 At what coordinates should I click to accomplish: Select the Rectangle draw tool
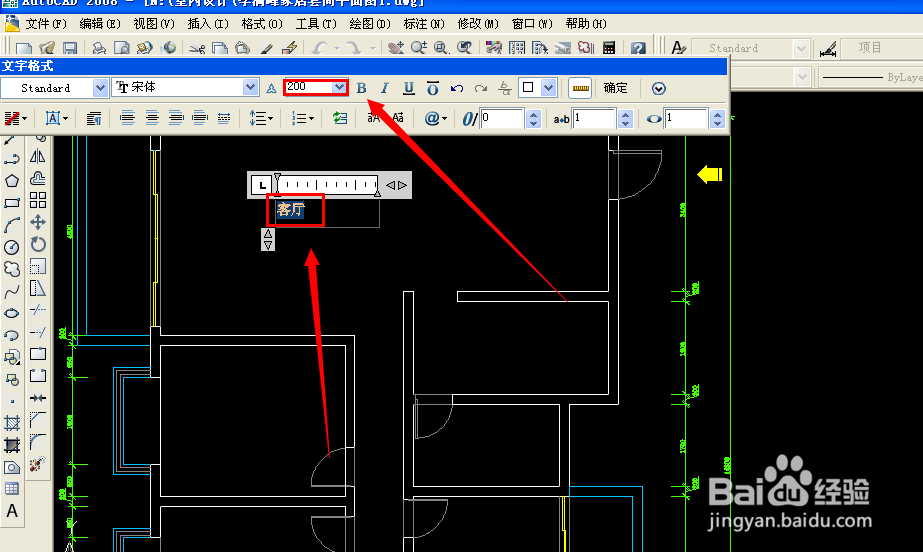click(x=12, y=203)
